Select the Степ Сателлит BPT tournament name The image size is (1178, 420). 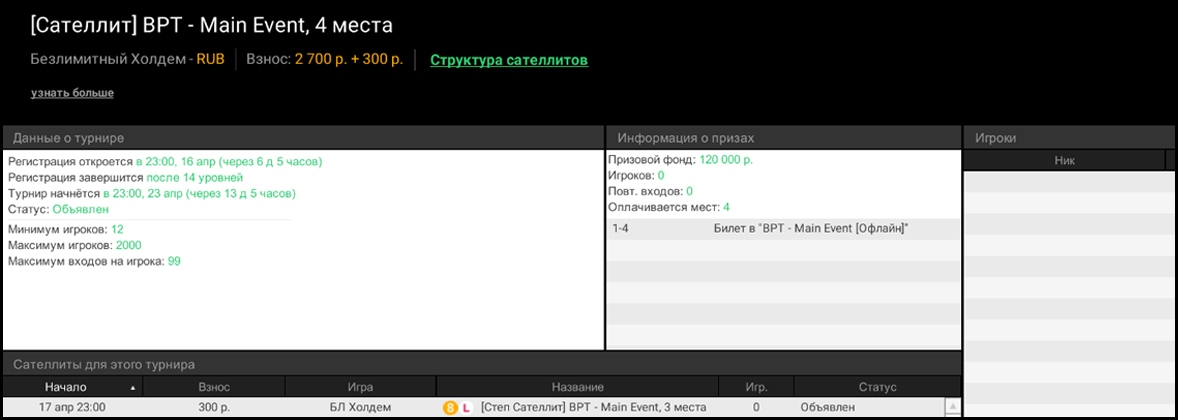[593, 408]
